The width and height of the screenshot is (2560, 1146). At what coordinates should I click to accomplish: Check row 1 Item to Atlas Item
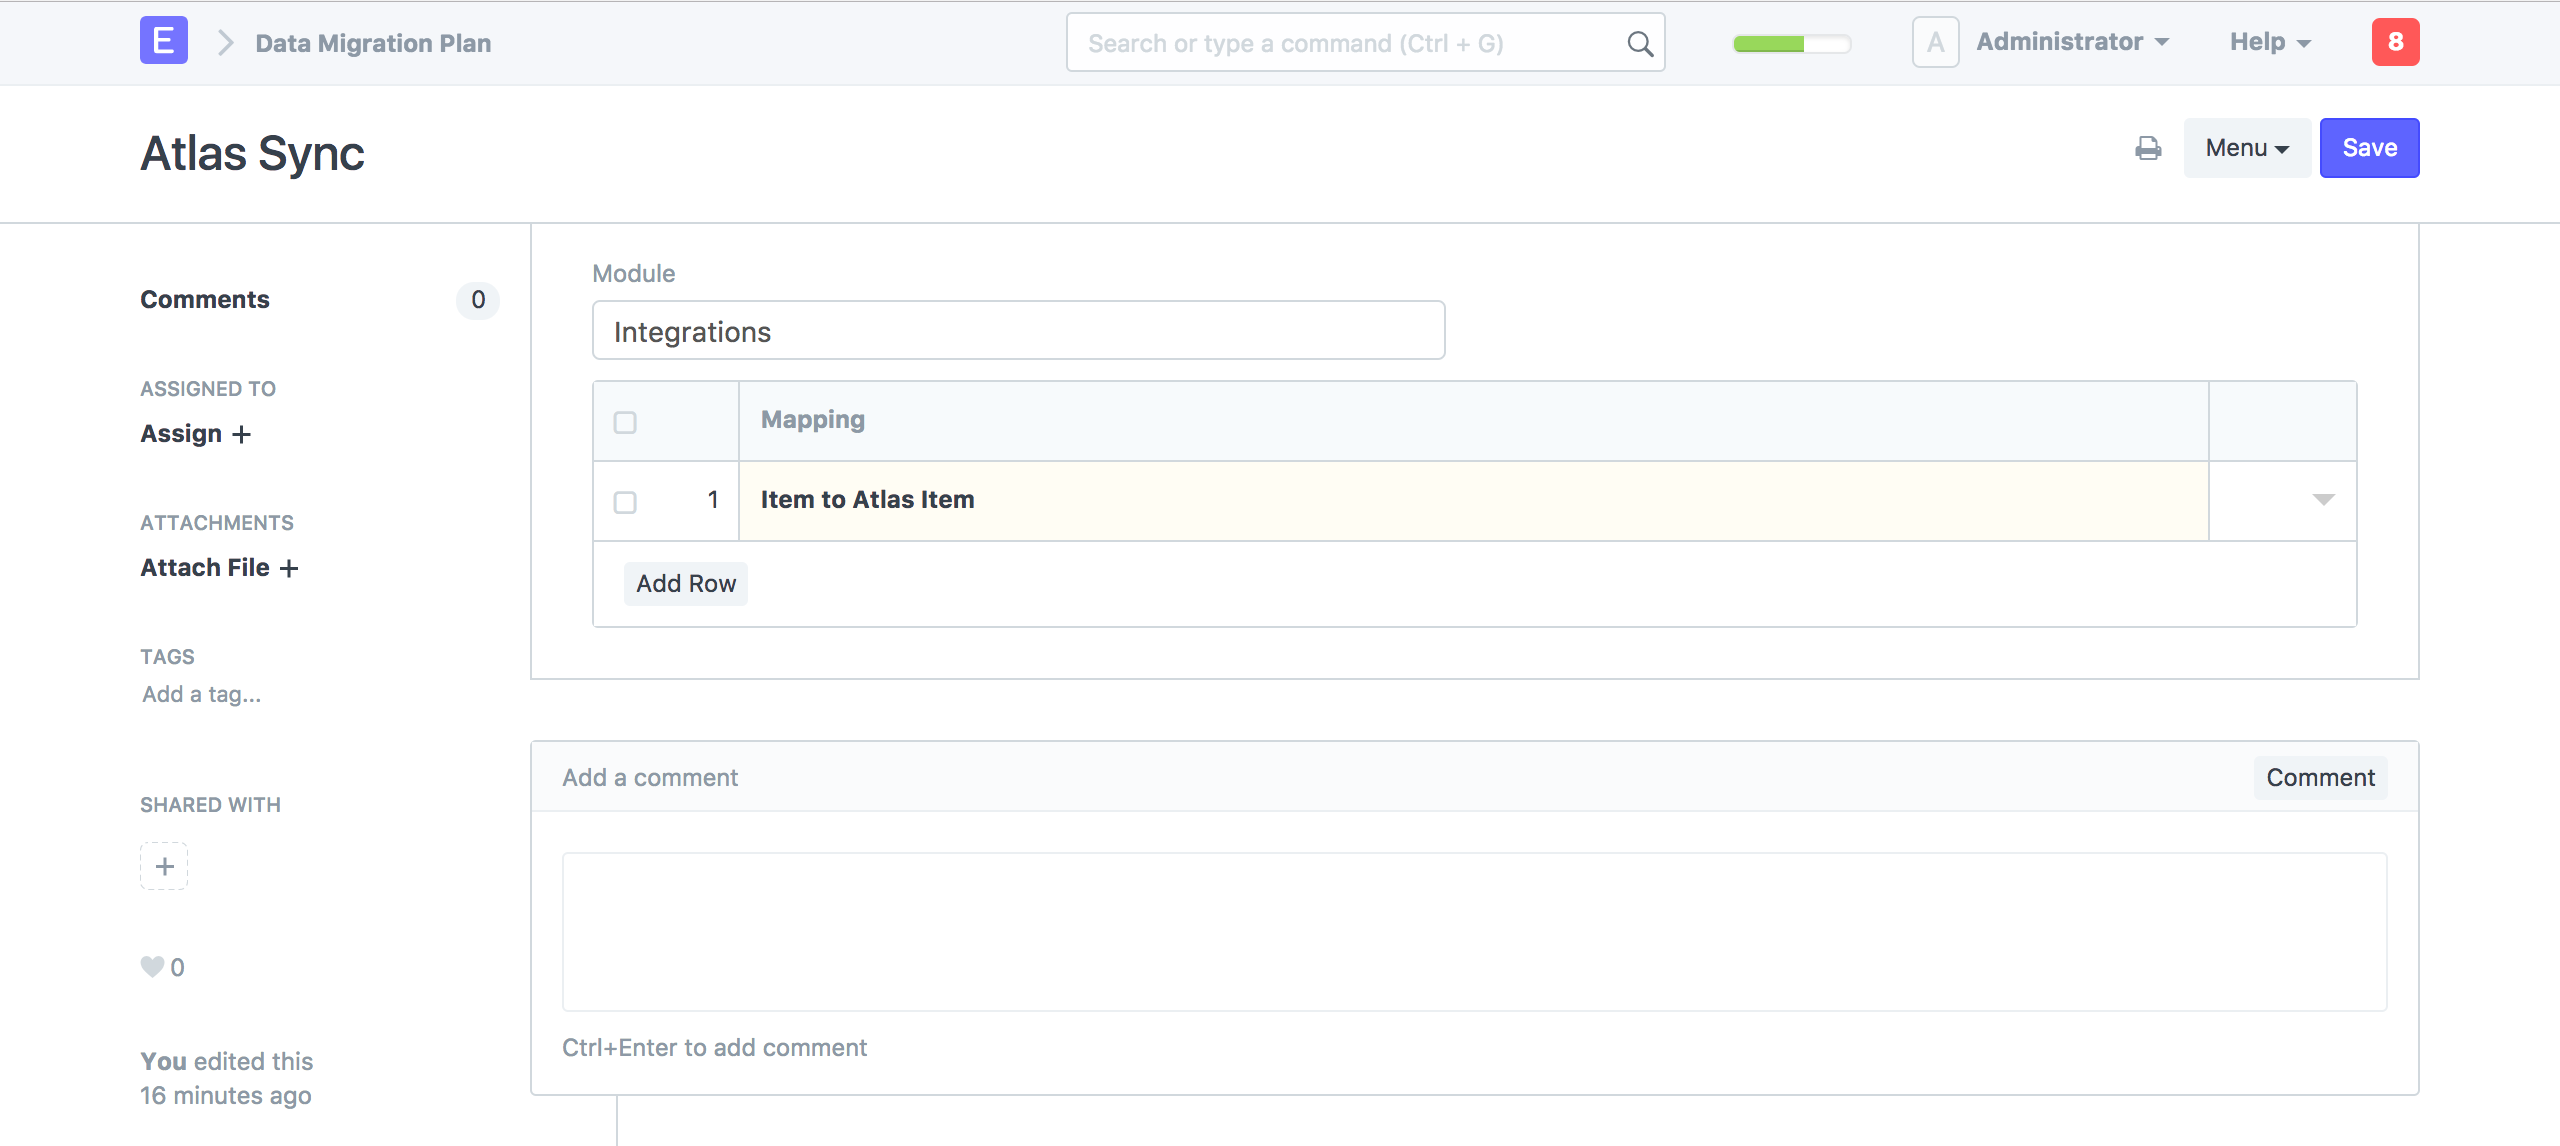click(625, 502)
